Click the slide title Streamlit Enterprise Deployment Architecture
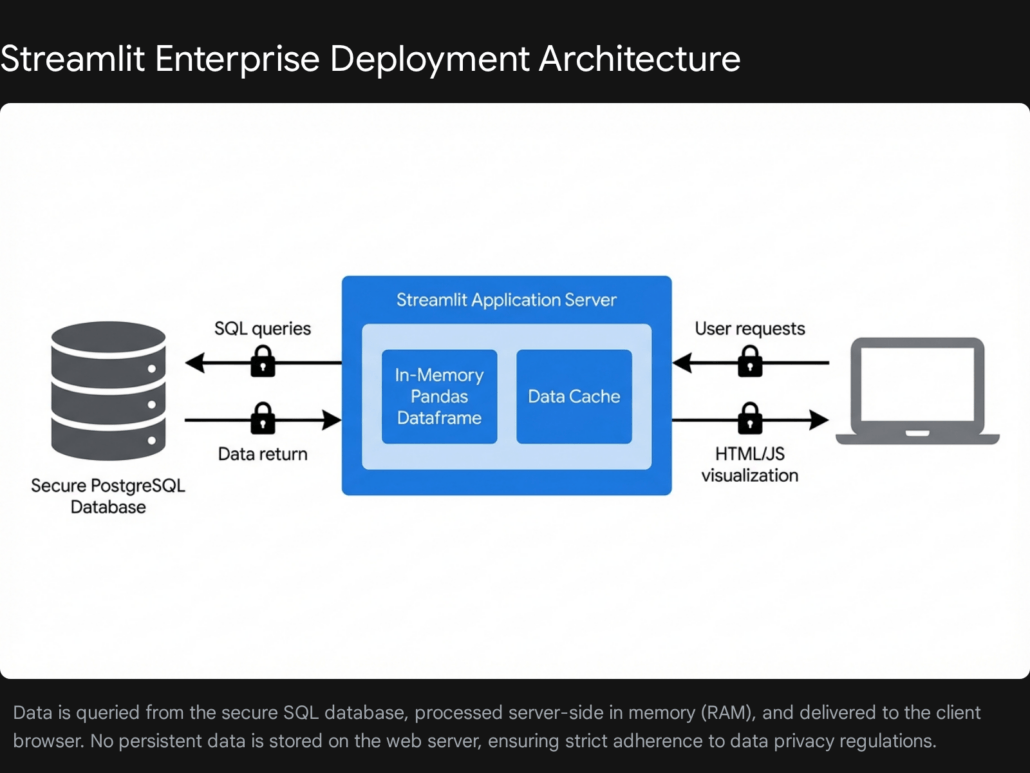 point(370,58)
